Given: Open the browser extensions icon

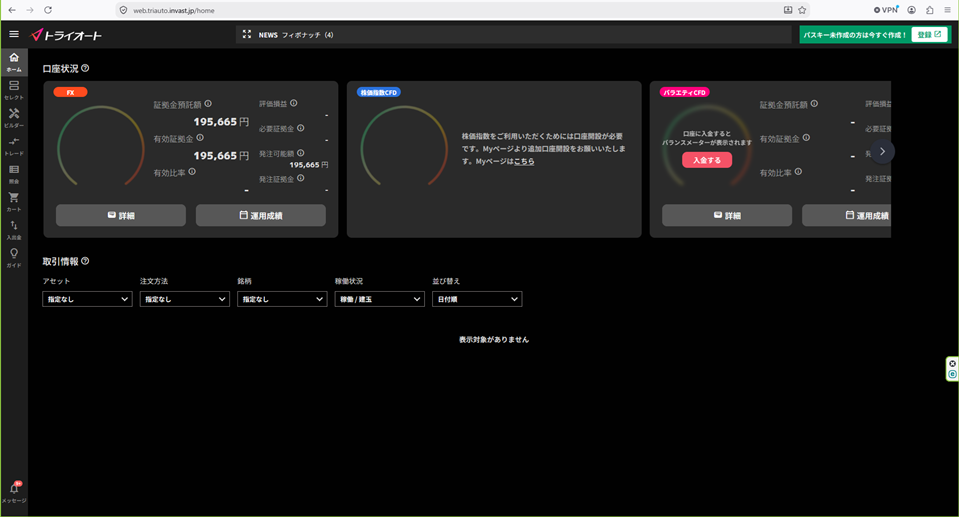Looking at the screenshot, I should tap(930, 10).
